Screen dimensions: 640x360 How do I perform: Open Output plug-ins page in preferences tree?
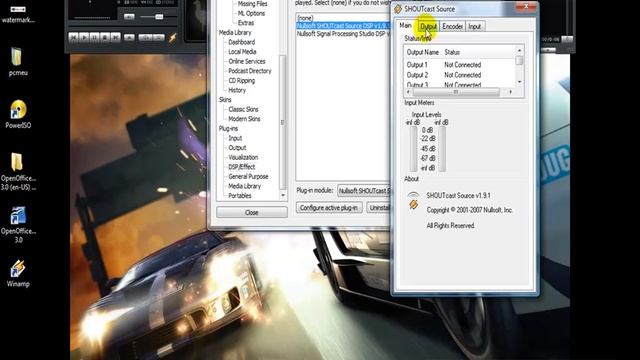pos(237,148)
